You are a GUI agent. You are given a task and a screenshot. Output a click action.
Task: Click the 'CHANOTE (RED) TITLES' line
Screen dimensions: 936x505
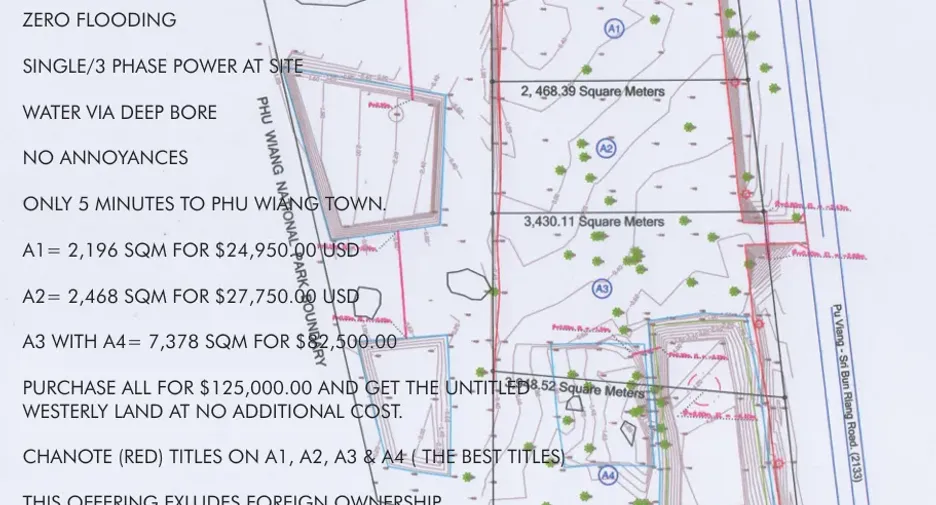point(294,457)
